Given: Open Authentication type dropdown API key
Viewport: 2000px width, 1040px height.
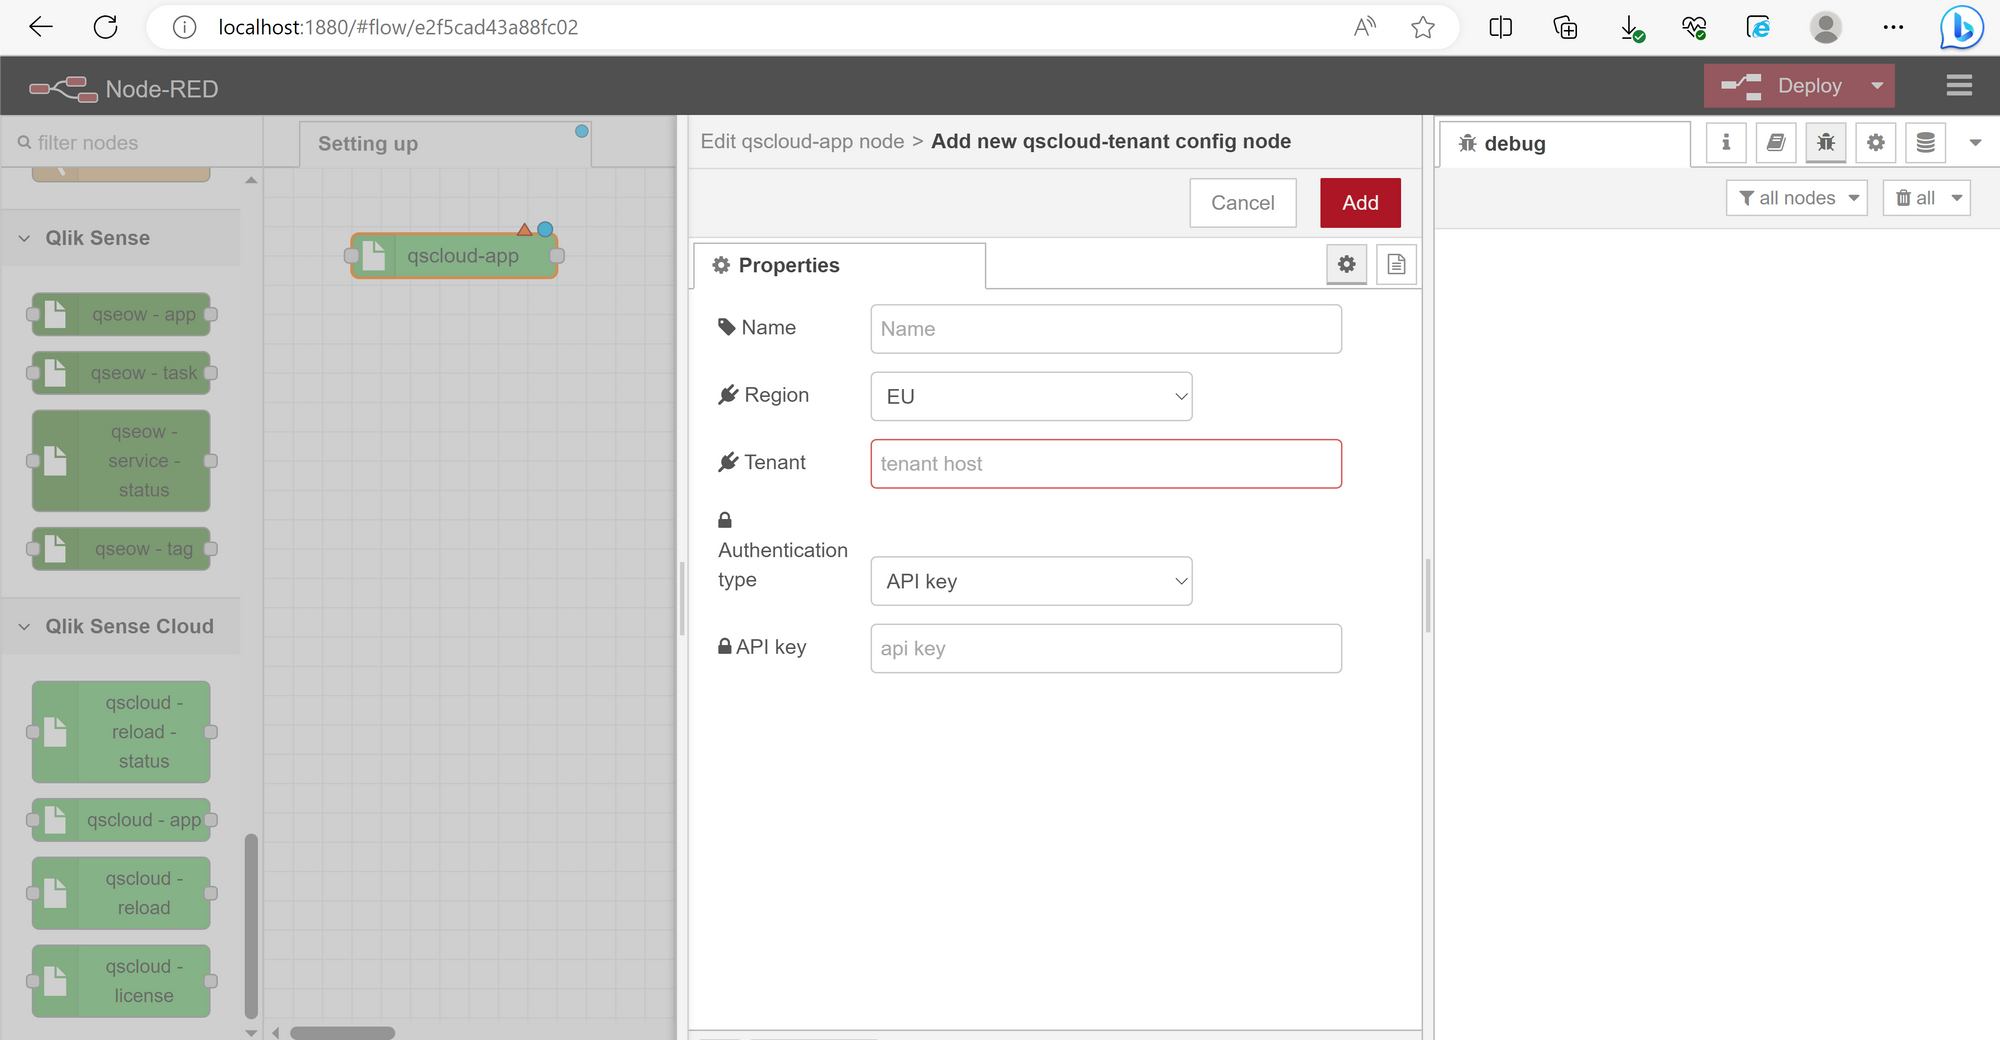Looking at the screenshot, I should pyautogui.click(x=1031, y=581).
